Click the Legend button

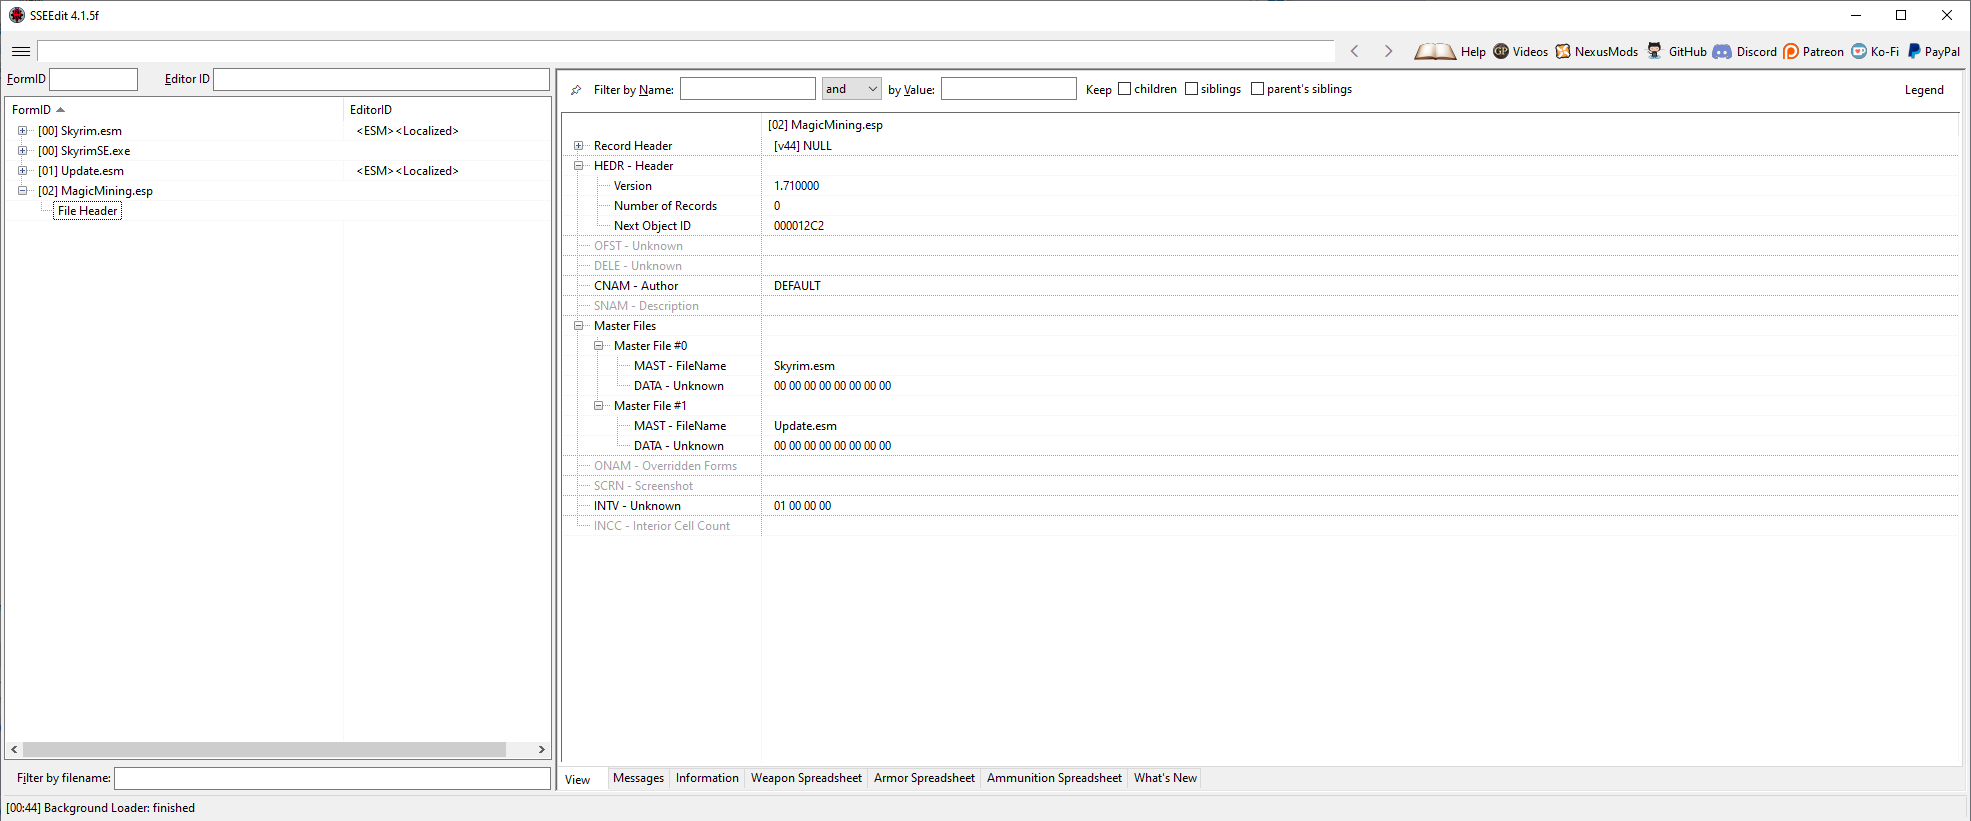point(1924,90)
